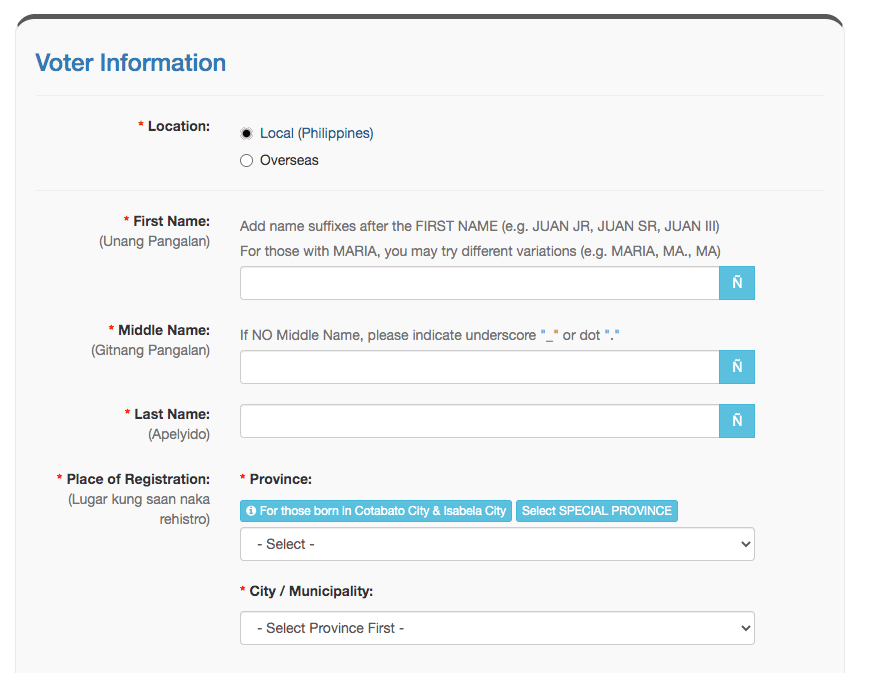
Task: Choose the Overseas location radio button
Action: coord(247,160)
